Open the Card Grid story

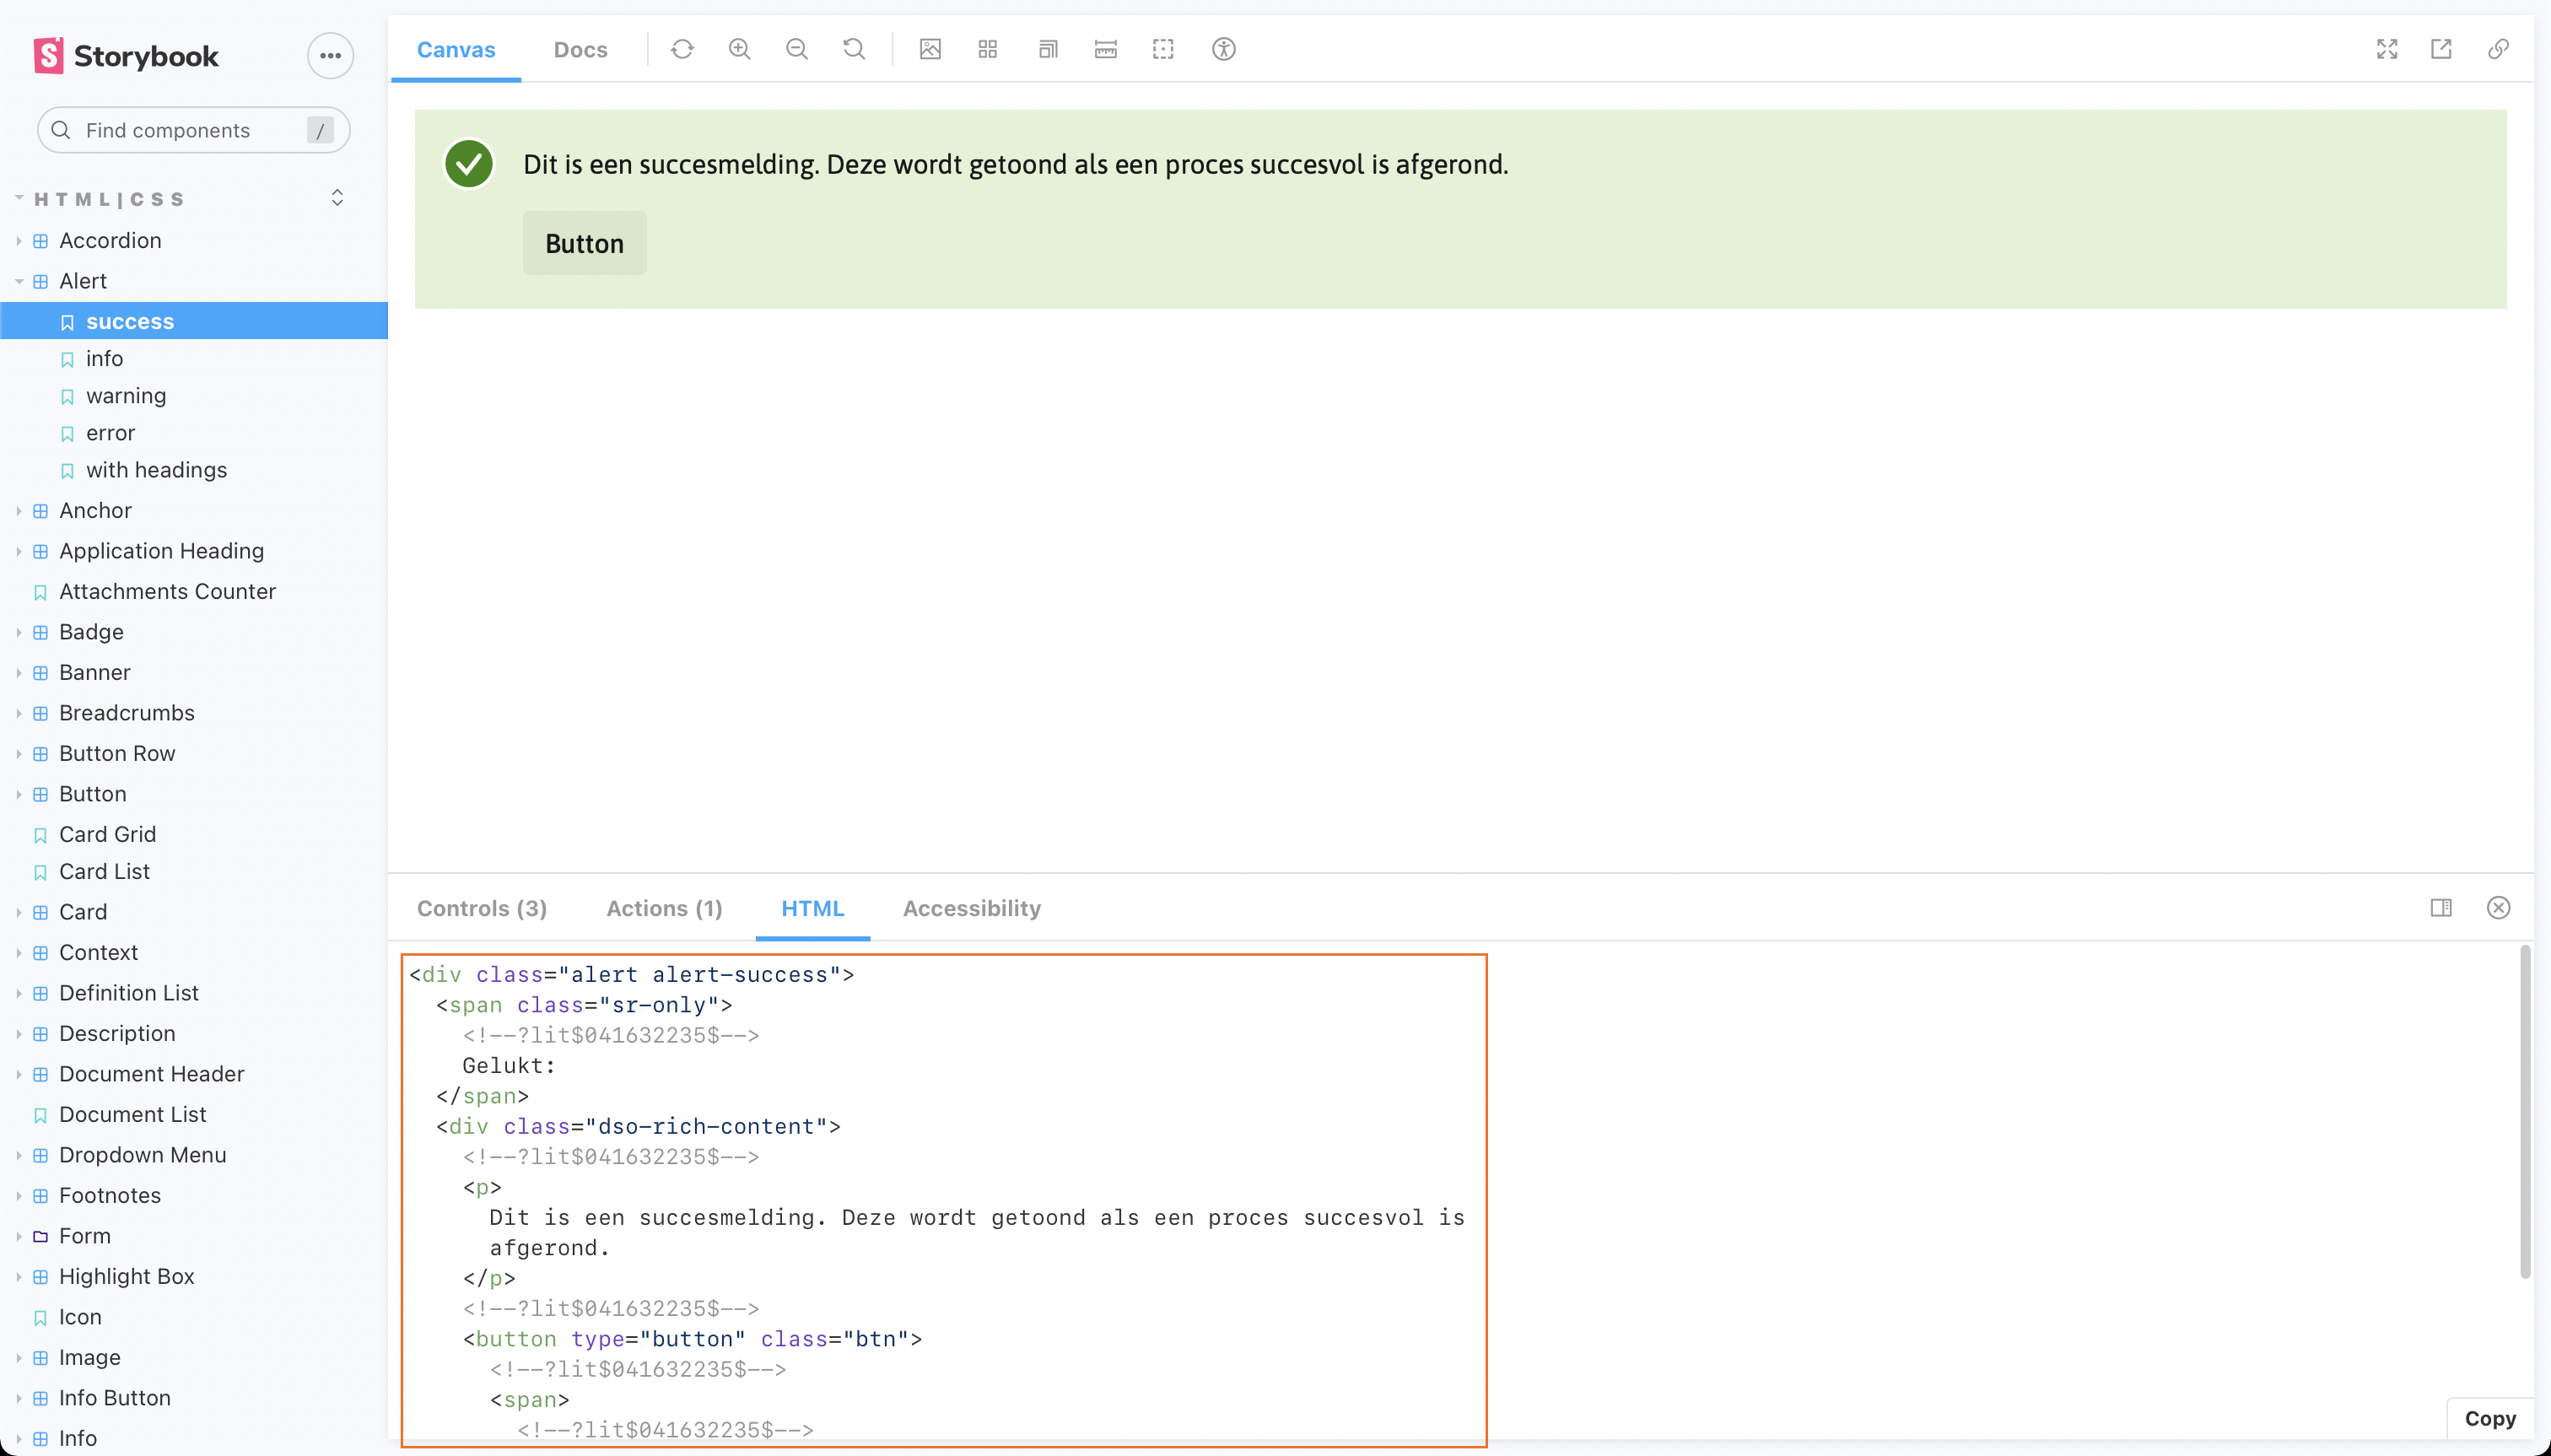pos(107,834)
